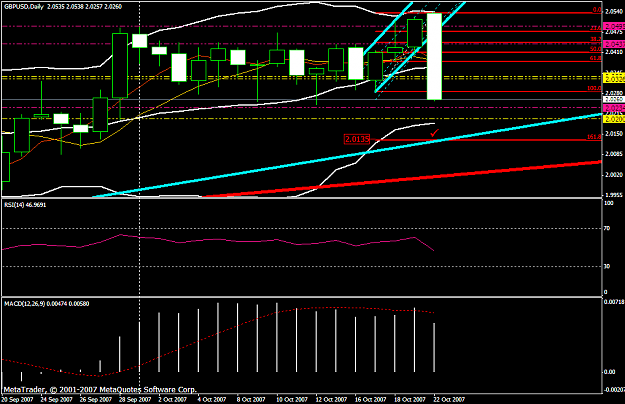
Task: Select the red 2.0135 price label box
Action: [x=357, y=139]
